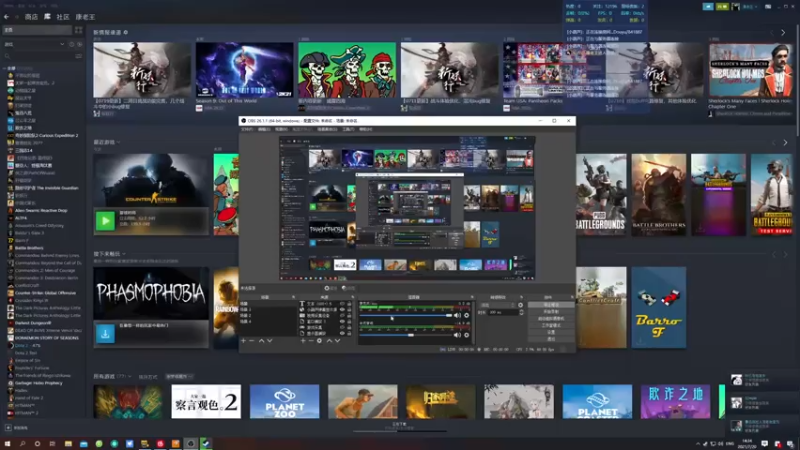
Task: Click the transition duration stepper arrows
Action: click(521, 312)
